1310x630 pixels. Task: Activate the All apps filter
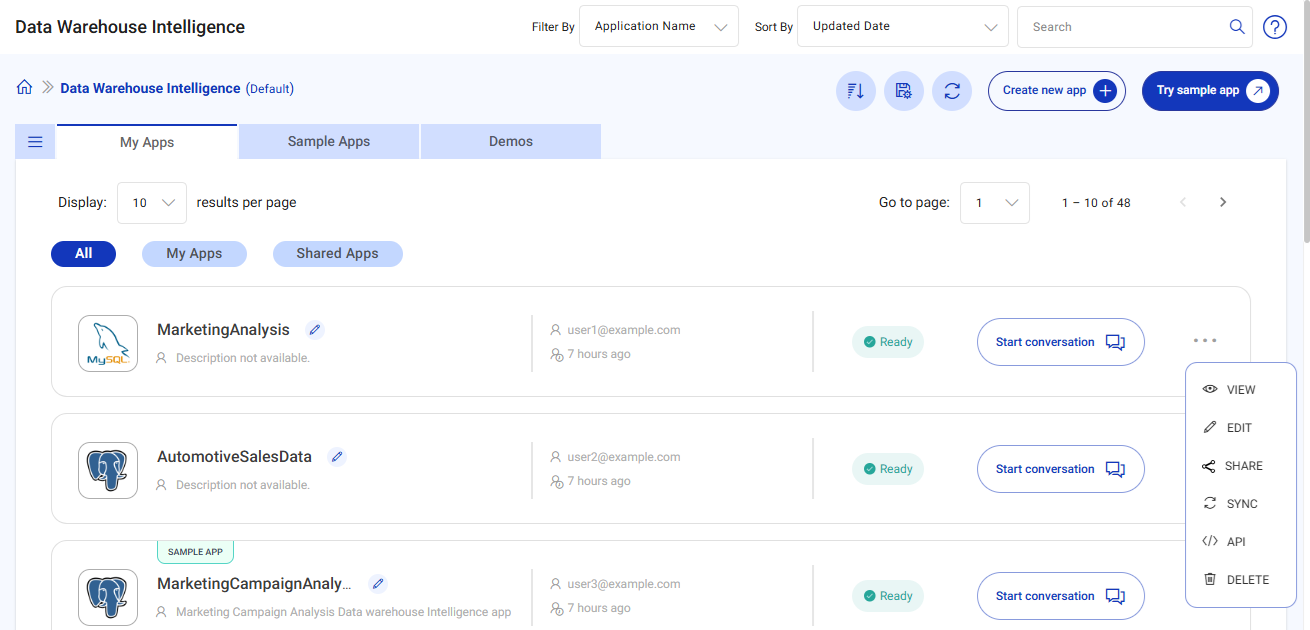click(83, 253)
